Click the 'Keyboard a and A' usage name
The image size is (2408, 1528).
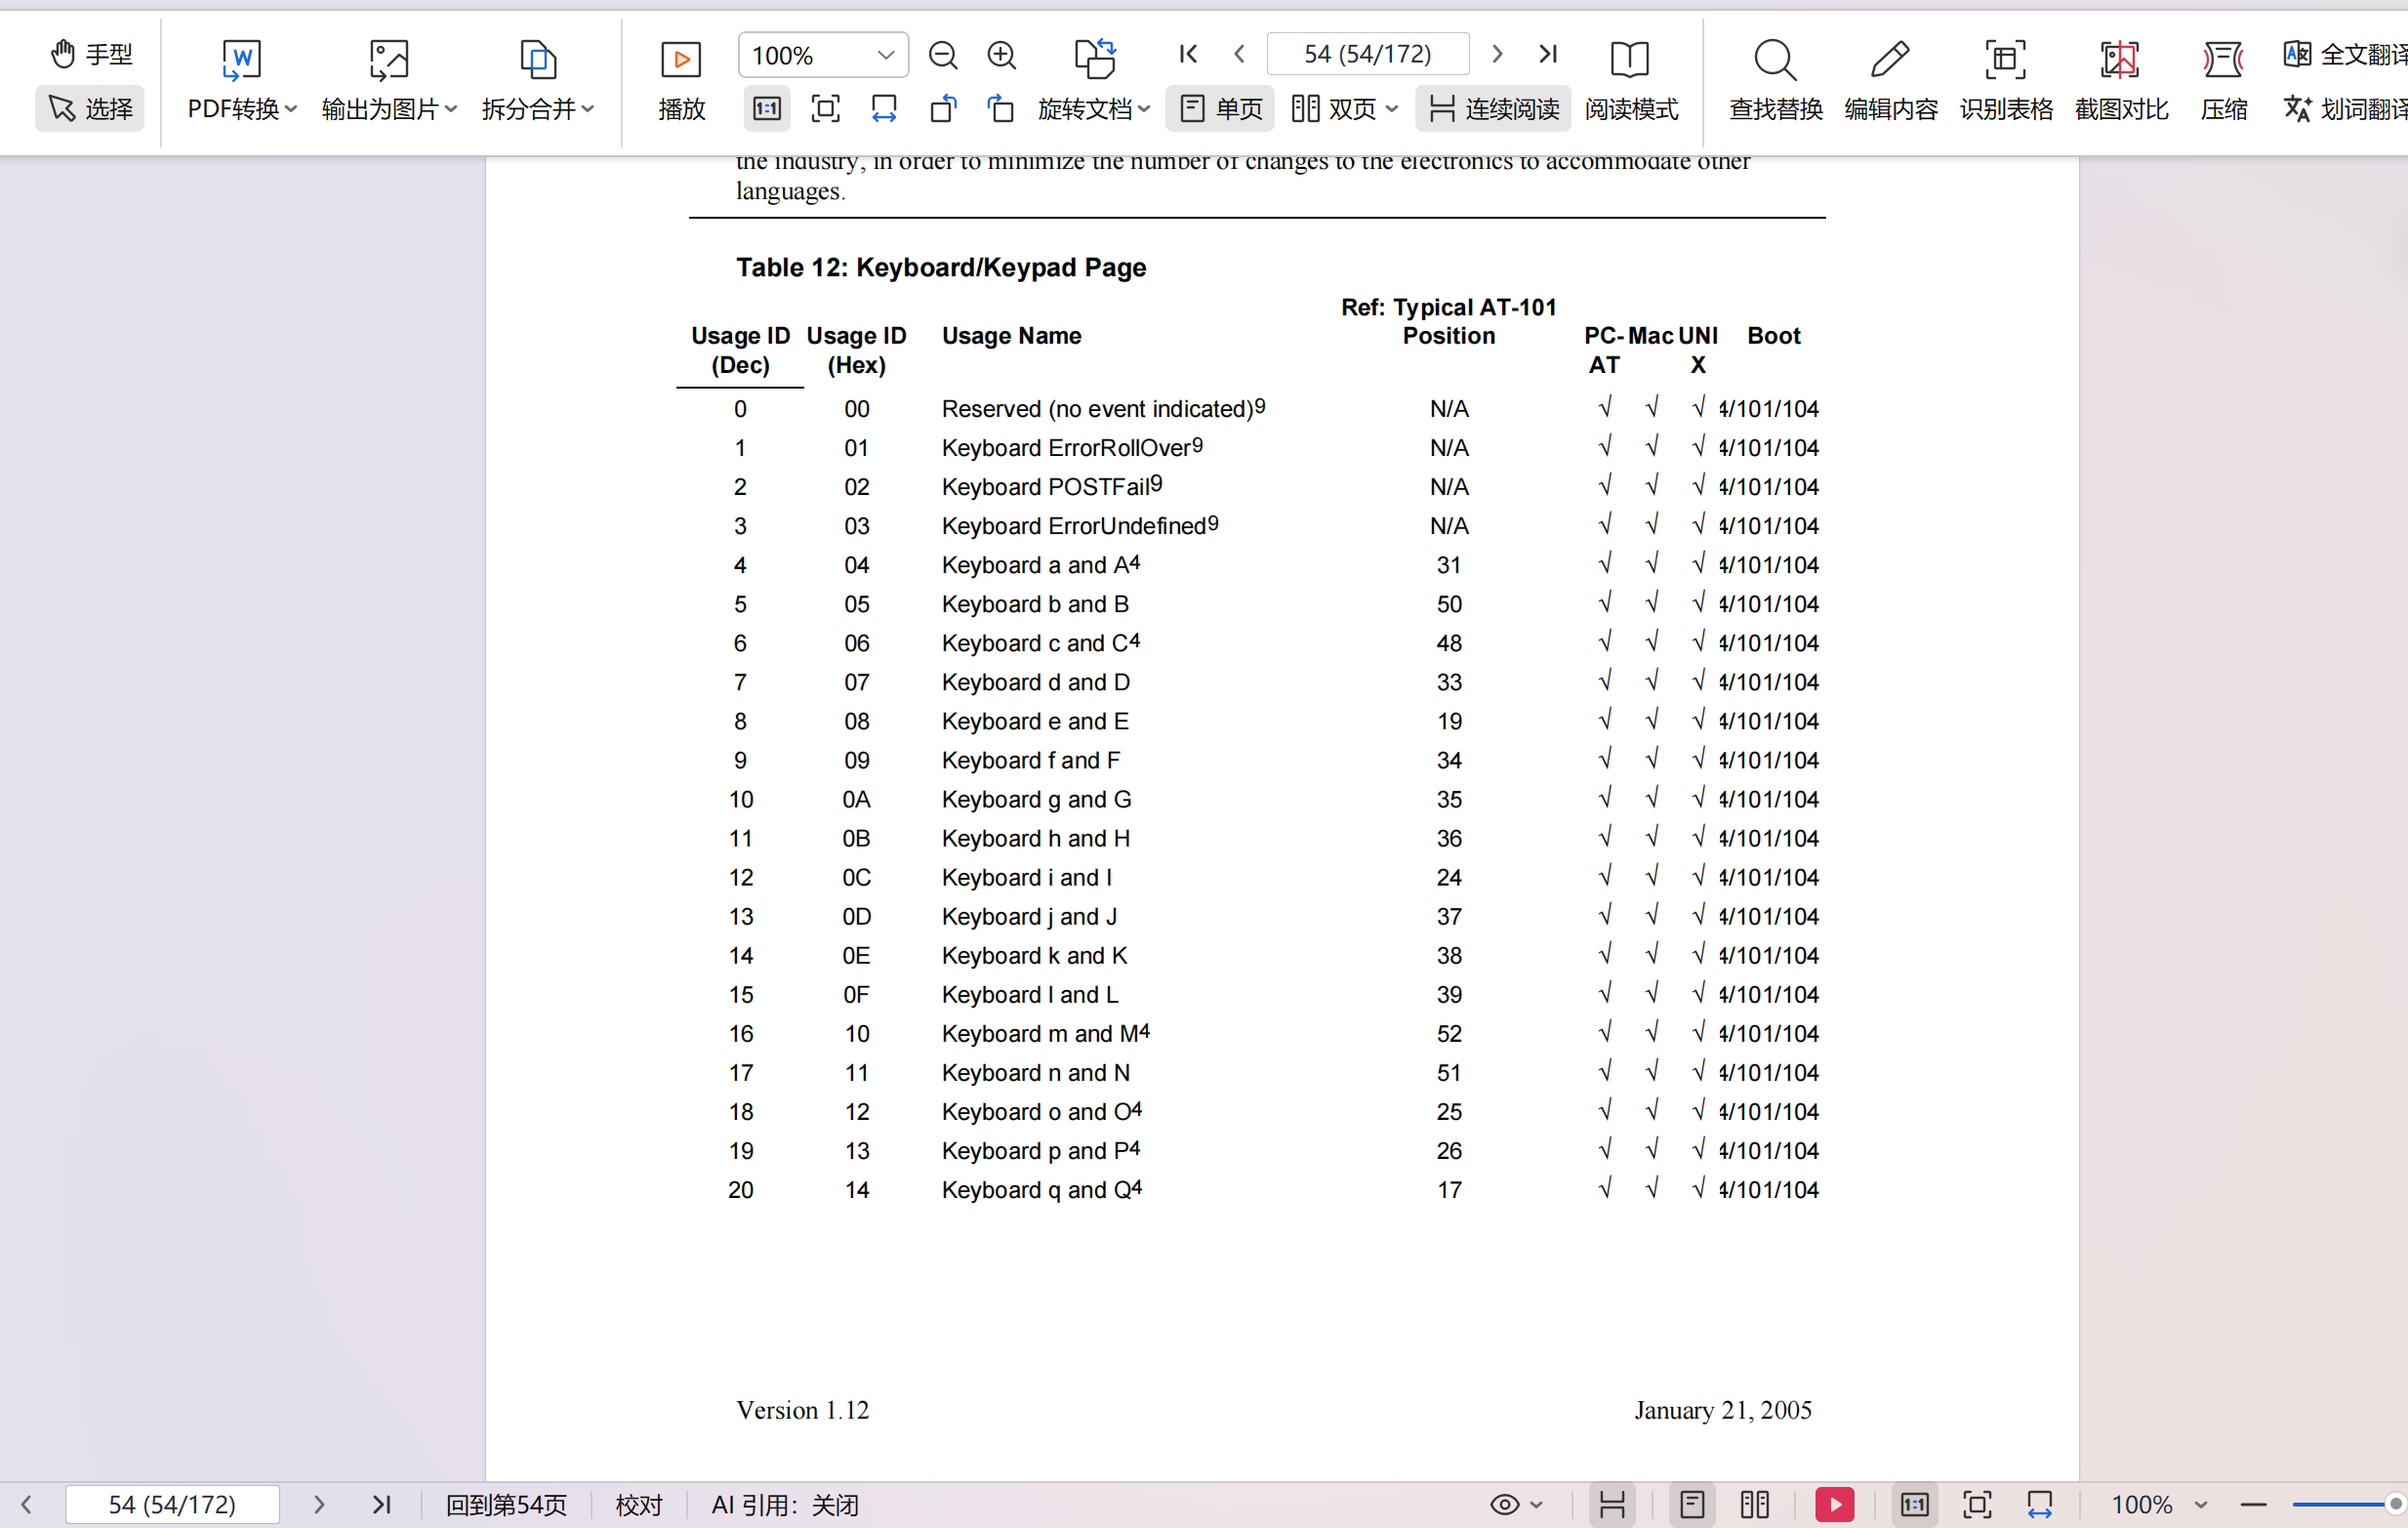click(x=1041, y=565)
